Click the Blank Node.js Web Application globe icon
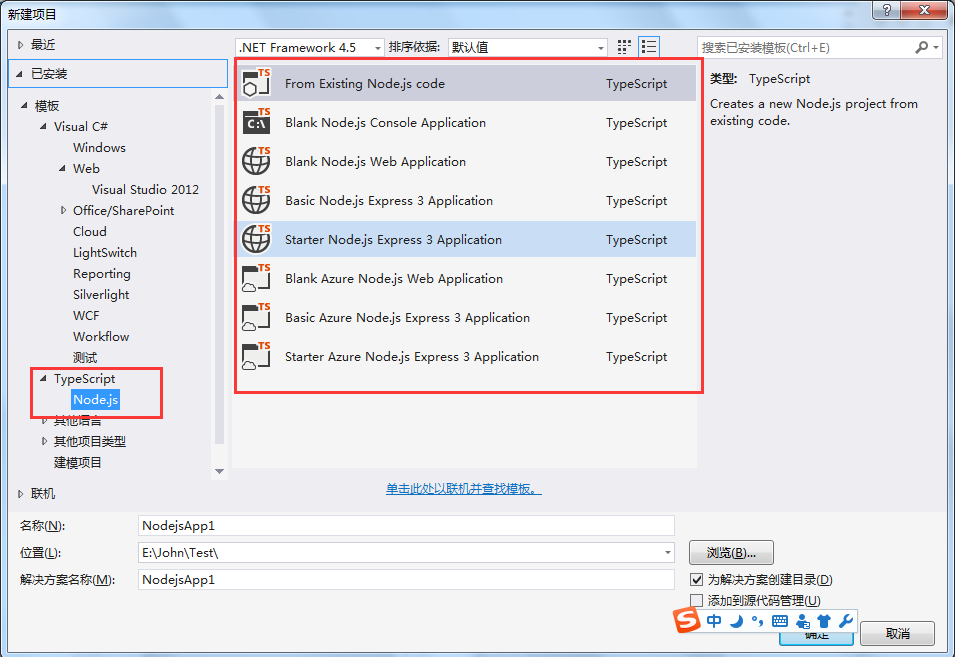Viewport: 955px width, 657px height. click(x=257, y=162)
